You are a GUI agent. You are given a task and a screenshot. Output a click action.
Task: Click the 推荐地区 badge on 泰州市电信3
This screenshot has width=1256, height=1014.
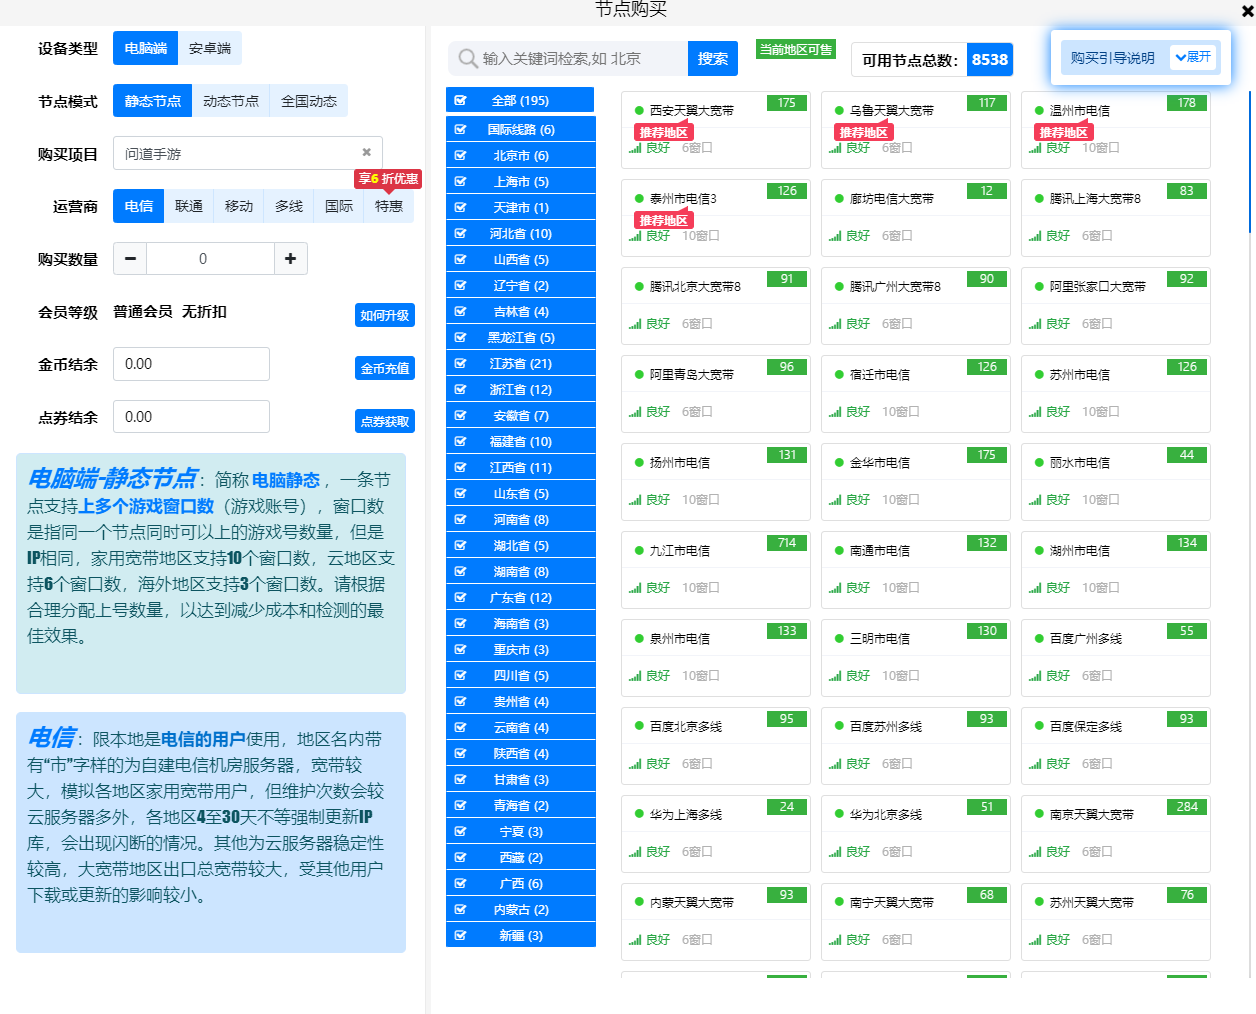[663, 220]
